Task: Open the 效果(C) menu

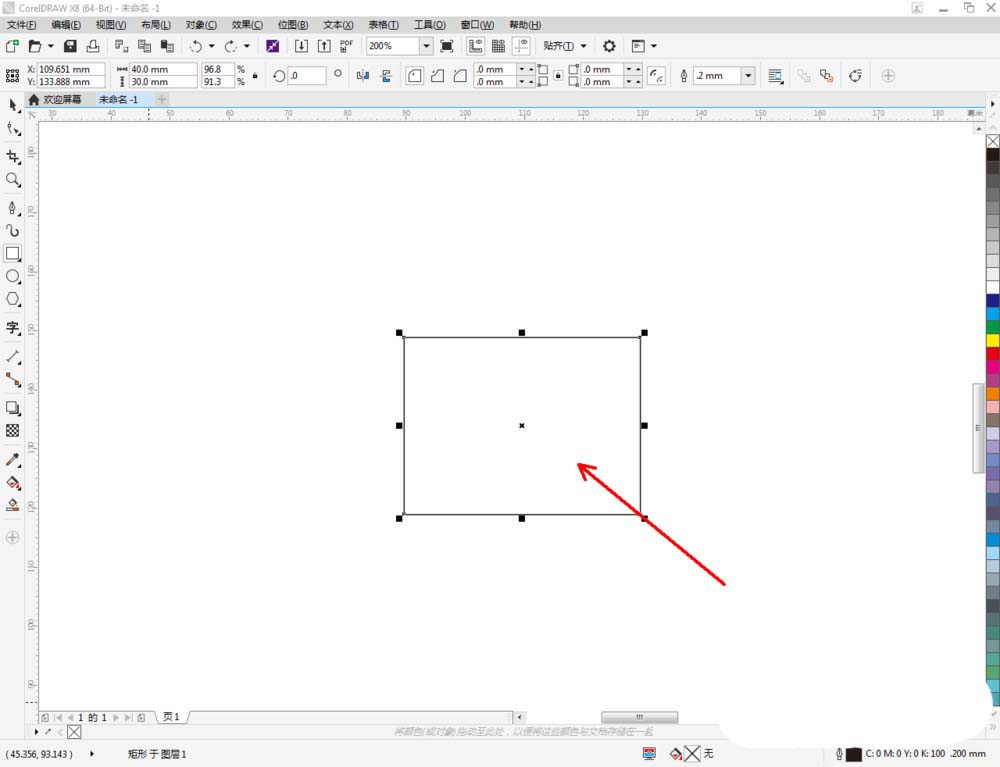Action: tap(247, 24)
